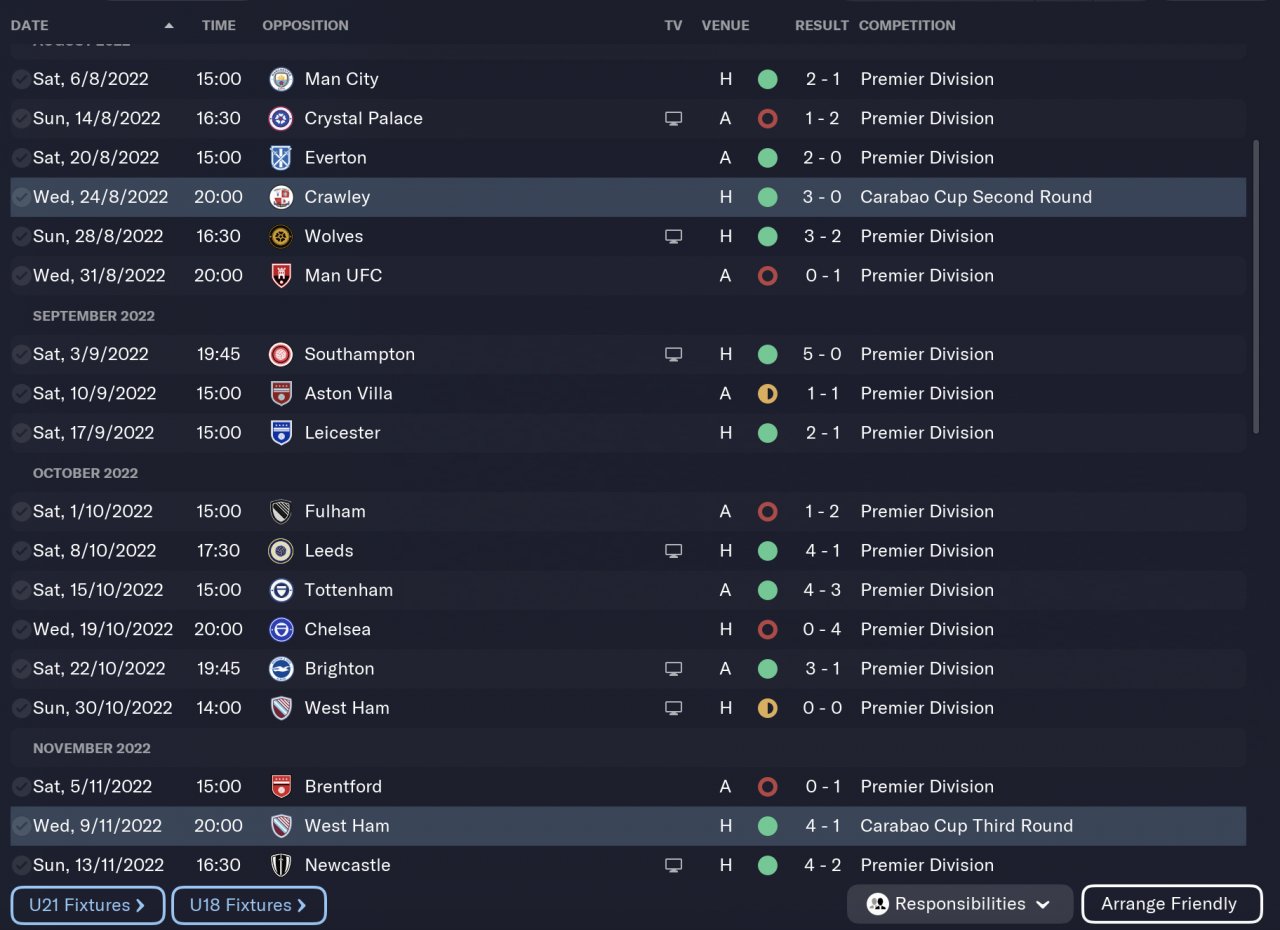1280x930 pixels.
Task: Open Everton via its club badge
Action: click(x=281, y=158)
